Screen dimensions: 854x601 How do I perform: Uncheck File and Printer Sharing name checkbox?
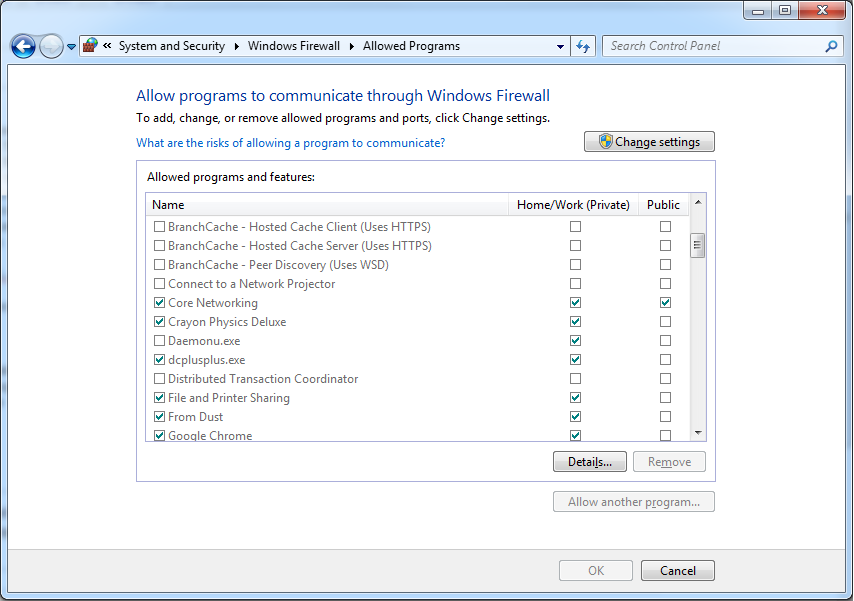click(x=160, y=397)
